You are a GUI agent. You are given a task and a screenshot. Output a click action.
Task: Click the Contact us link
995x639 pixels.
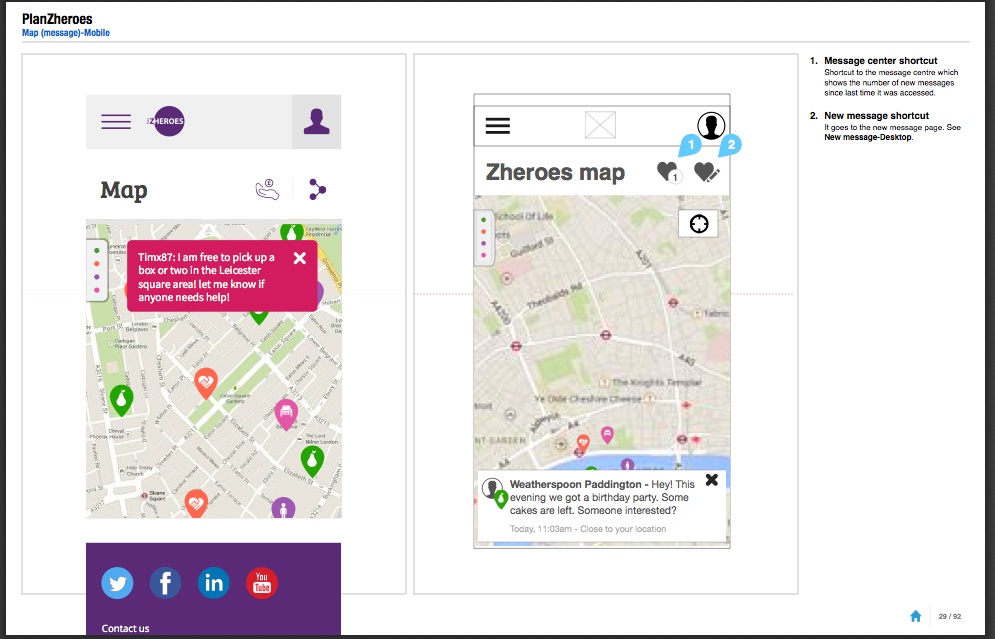(x=126, y=628)
